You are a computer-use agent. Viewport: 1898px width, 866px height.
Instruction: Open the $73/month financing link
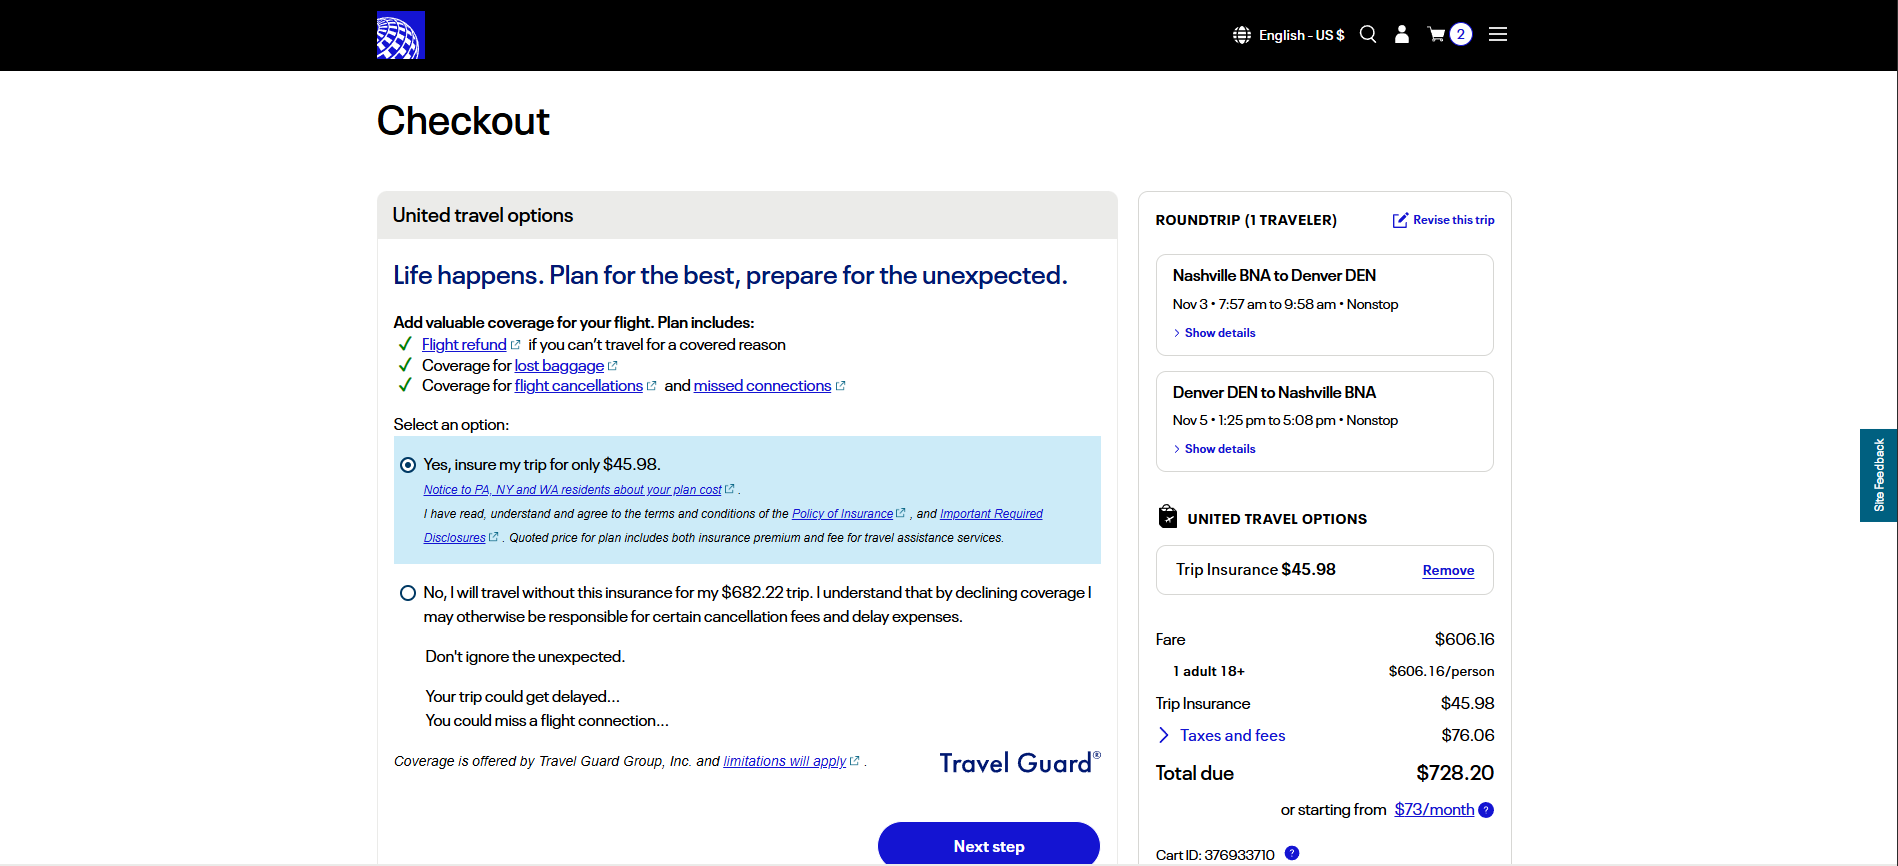(1434, 810)
